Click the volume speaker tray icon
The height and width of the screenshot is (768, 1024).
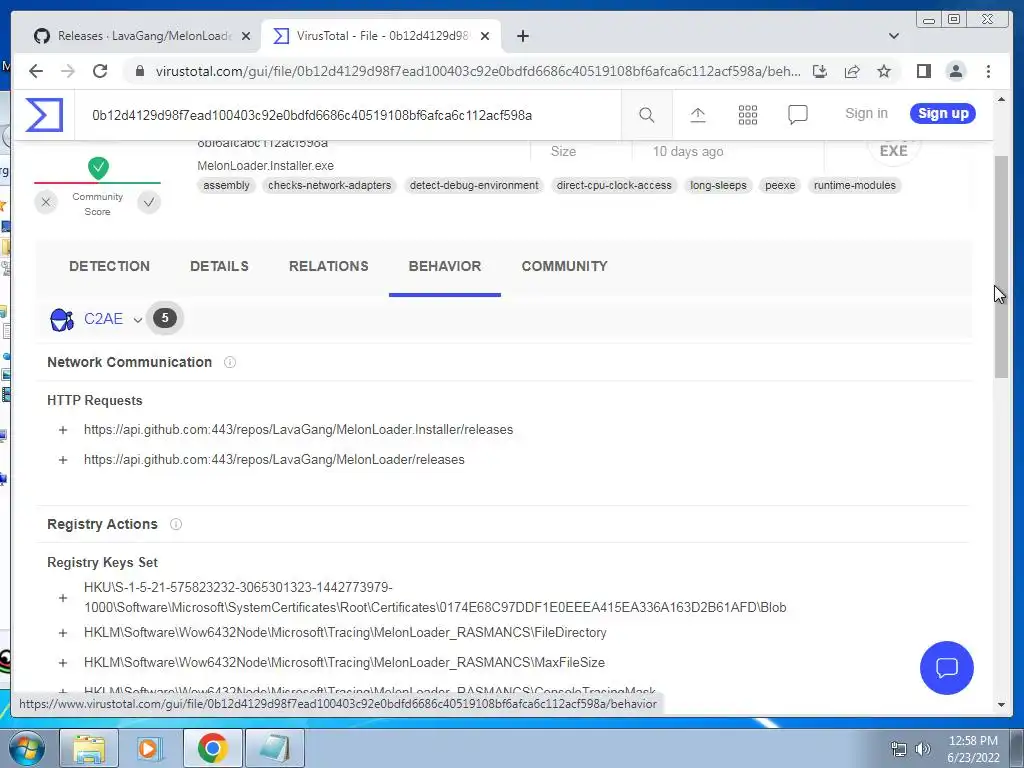click(x=923, y=749)
